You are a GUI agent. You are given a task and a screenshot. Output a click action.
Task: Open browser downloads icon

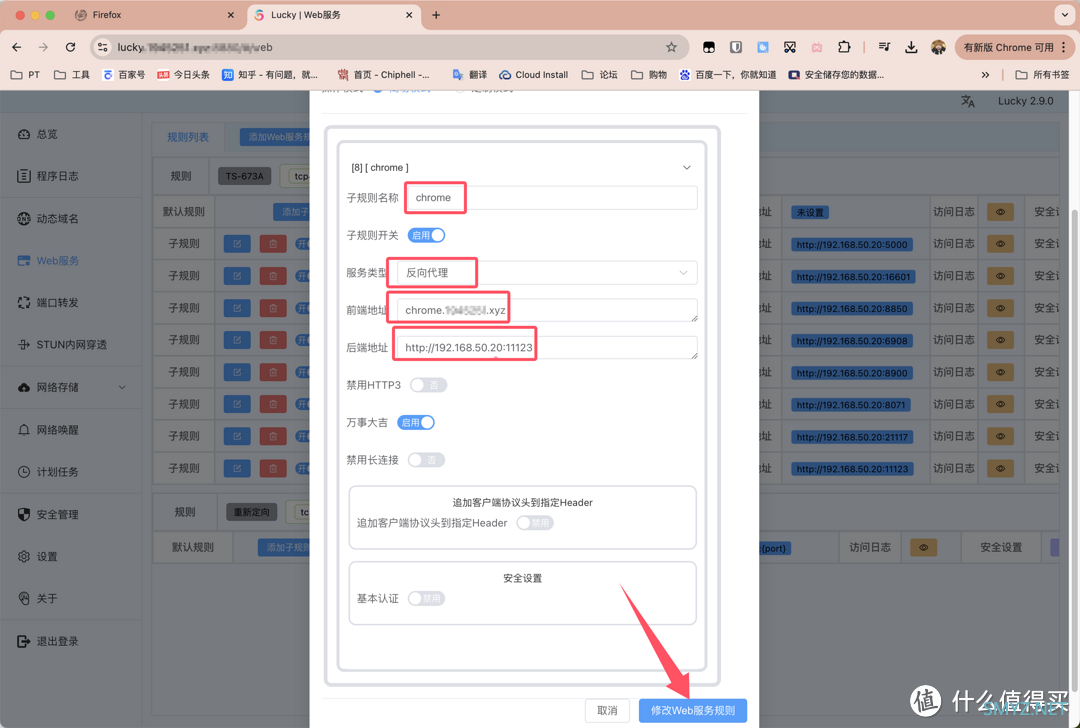click(911, 48)
